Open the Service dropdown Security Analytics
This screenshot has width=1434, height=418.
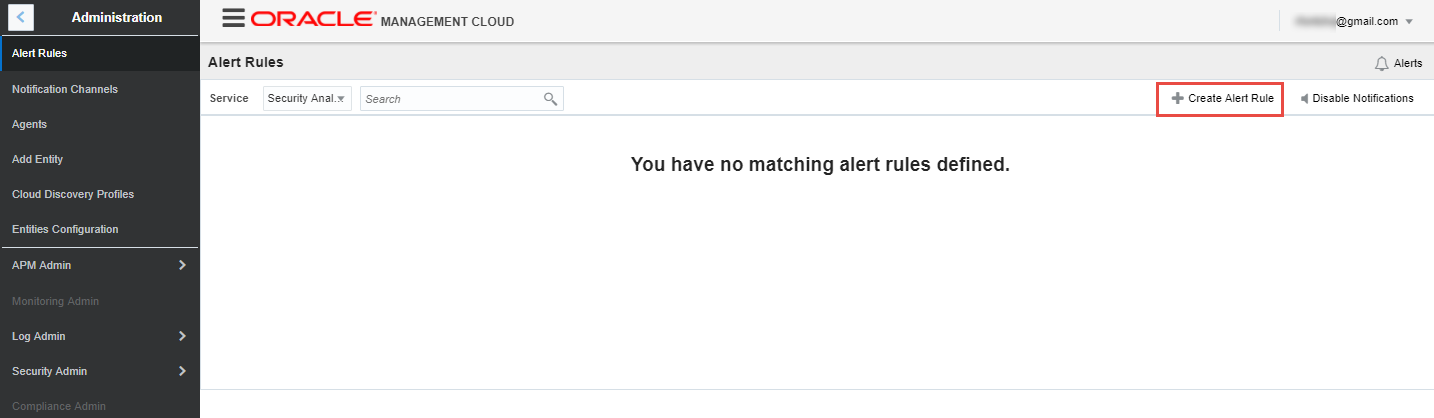tap(308, 98)
